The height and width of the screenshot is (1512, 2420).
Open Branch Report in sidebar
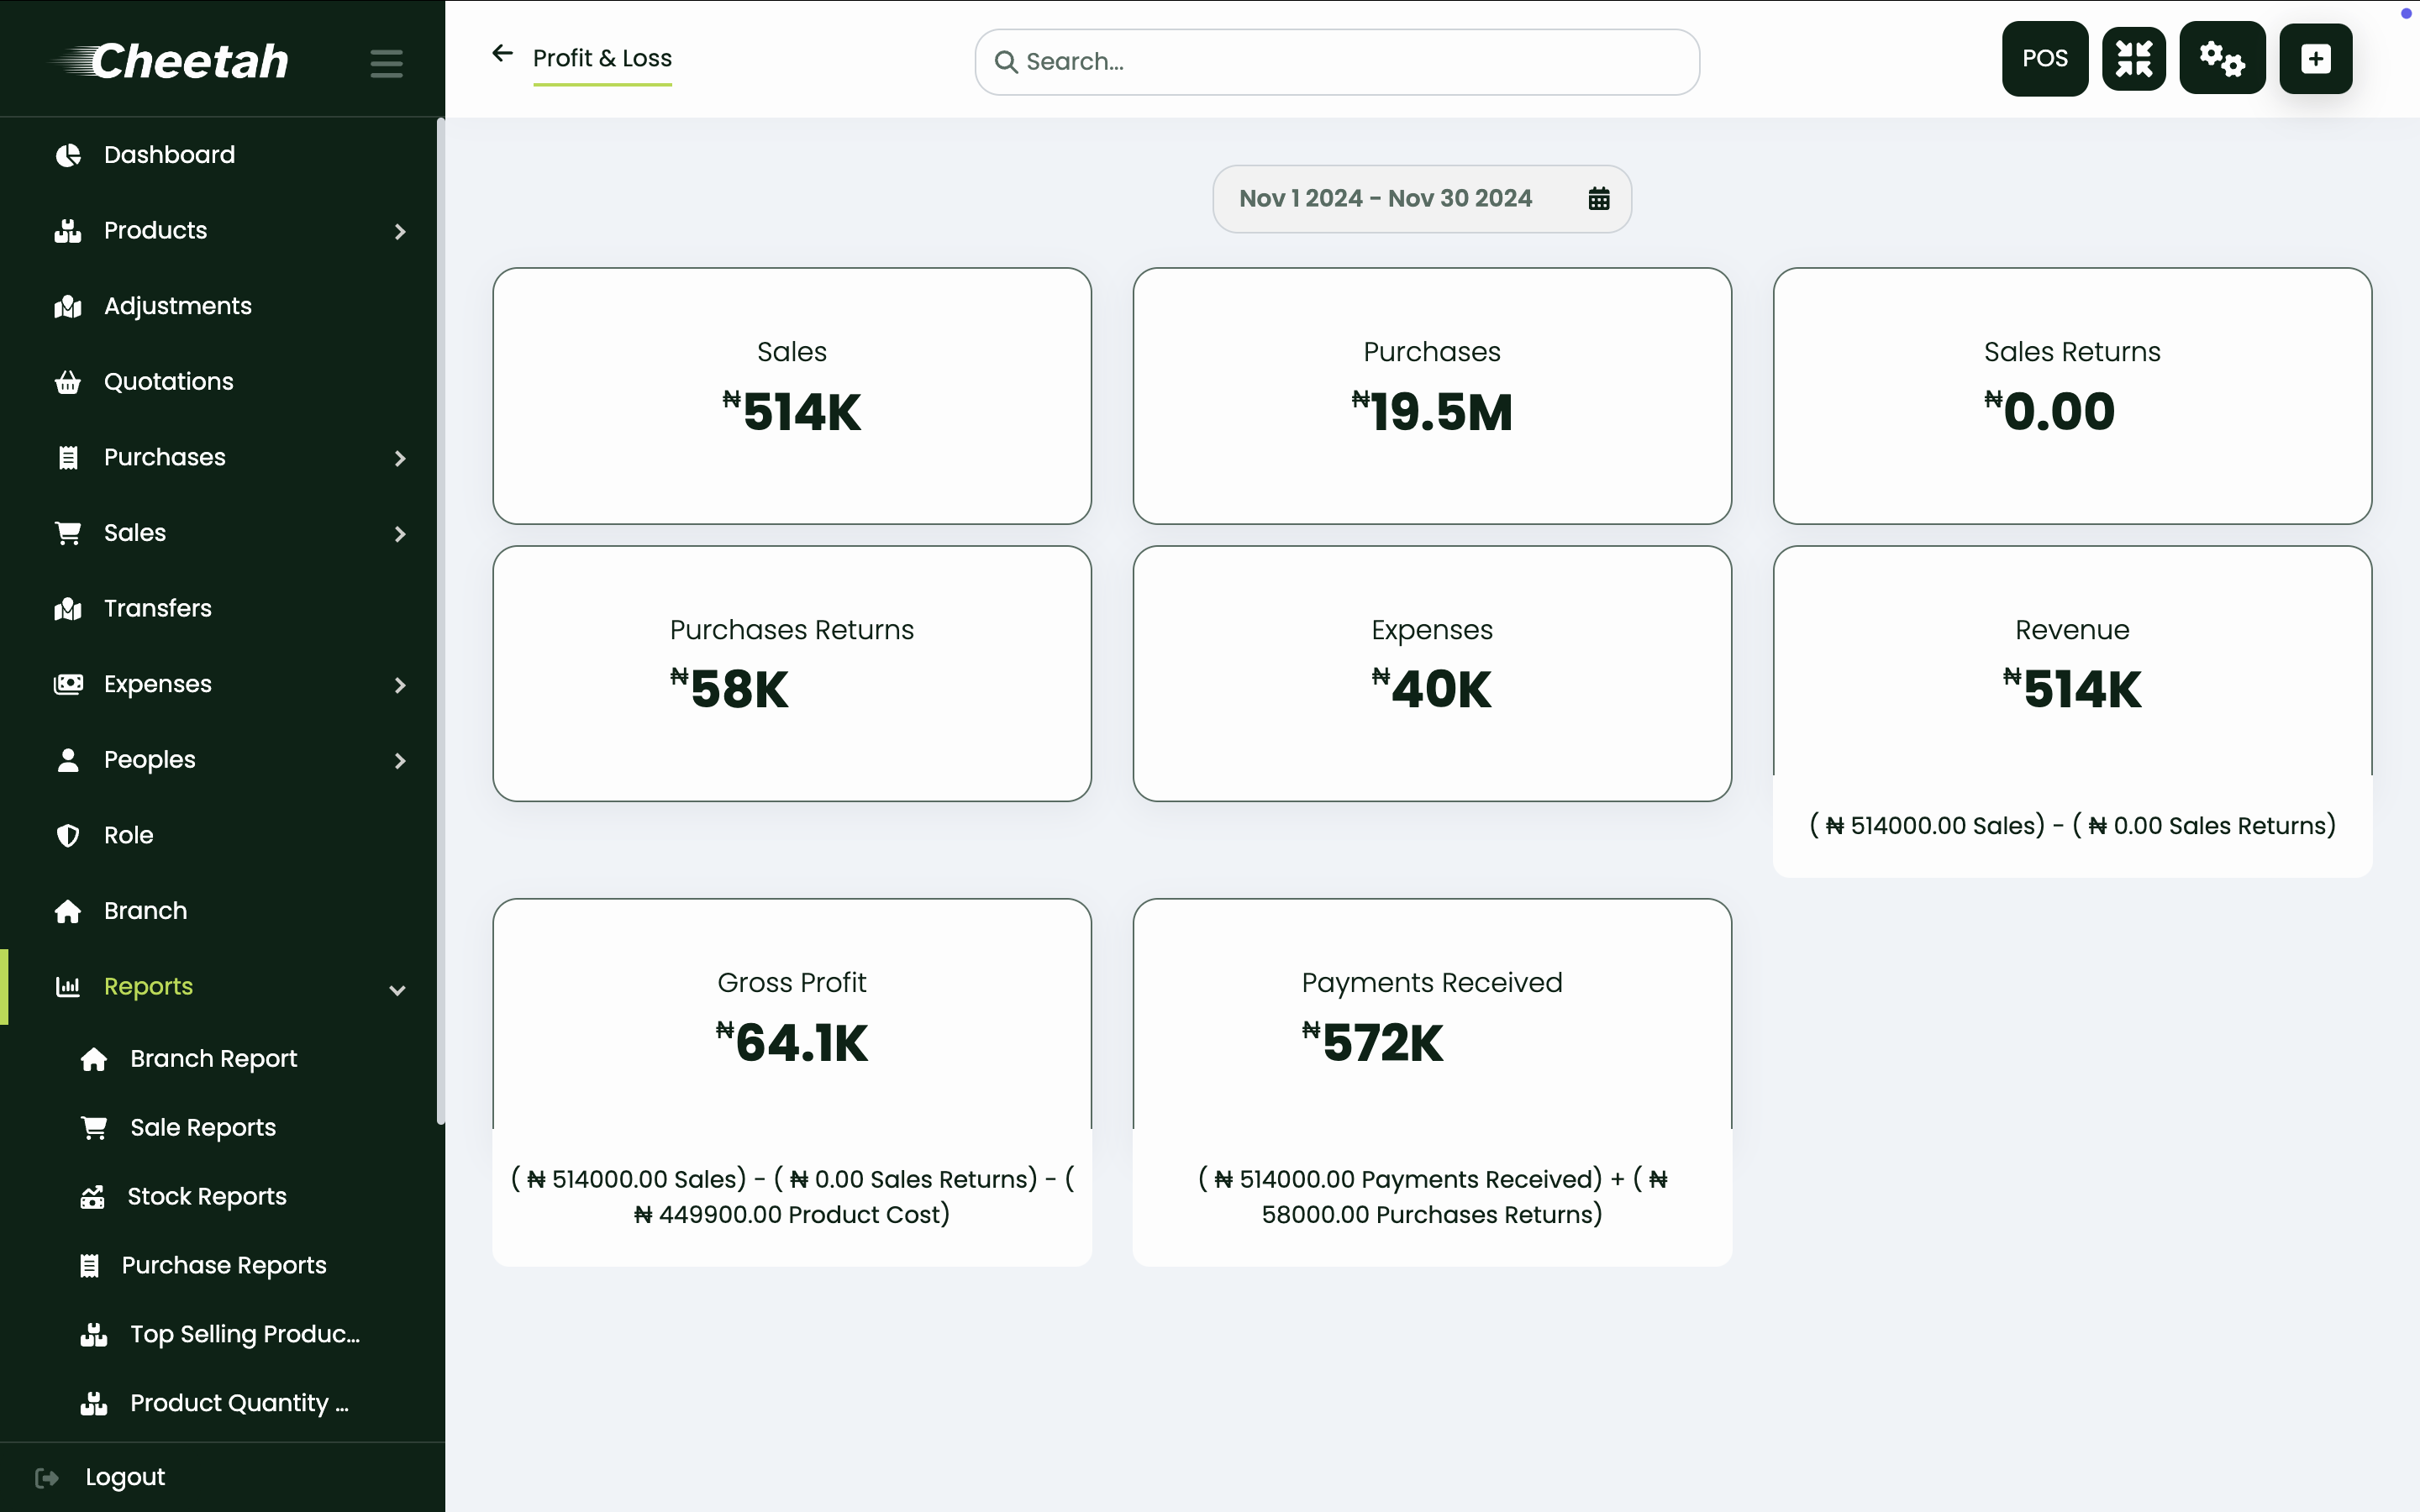tap(213, 1058)
